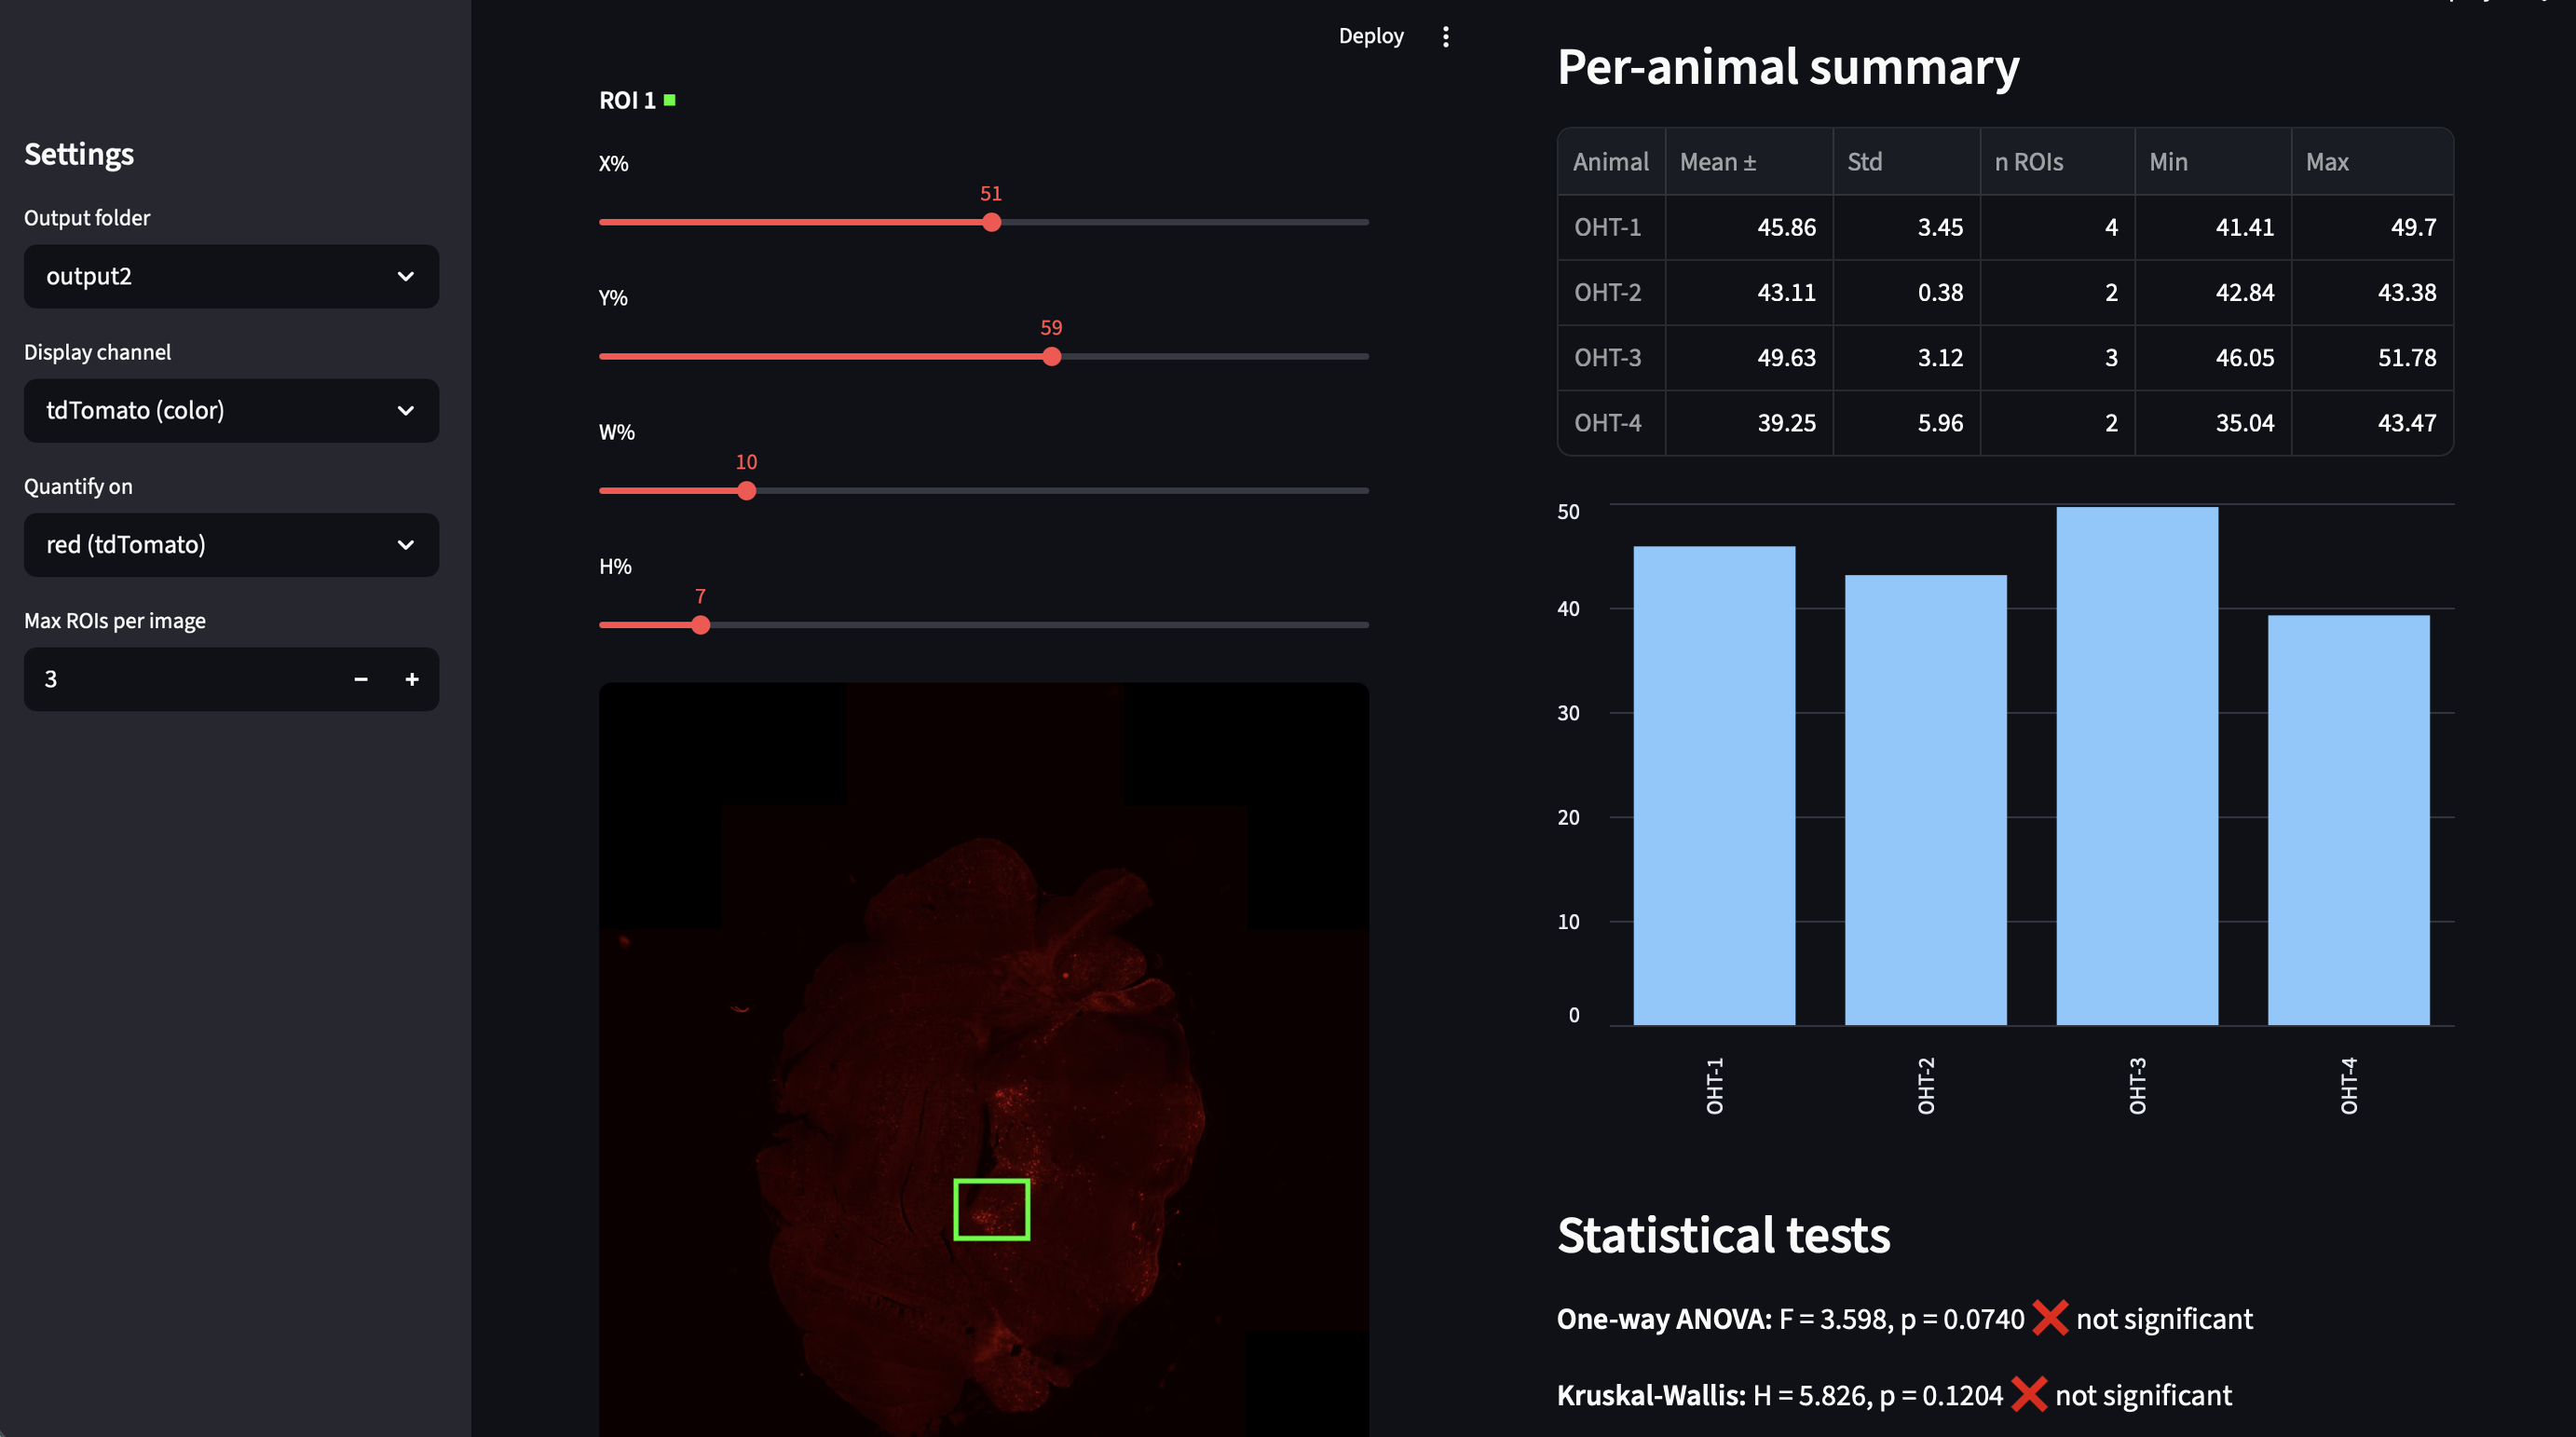Click the Settings heading in sidebar
This screenshot has width=2576, height=1437.
[x=79, y=153]
